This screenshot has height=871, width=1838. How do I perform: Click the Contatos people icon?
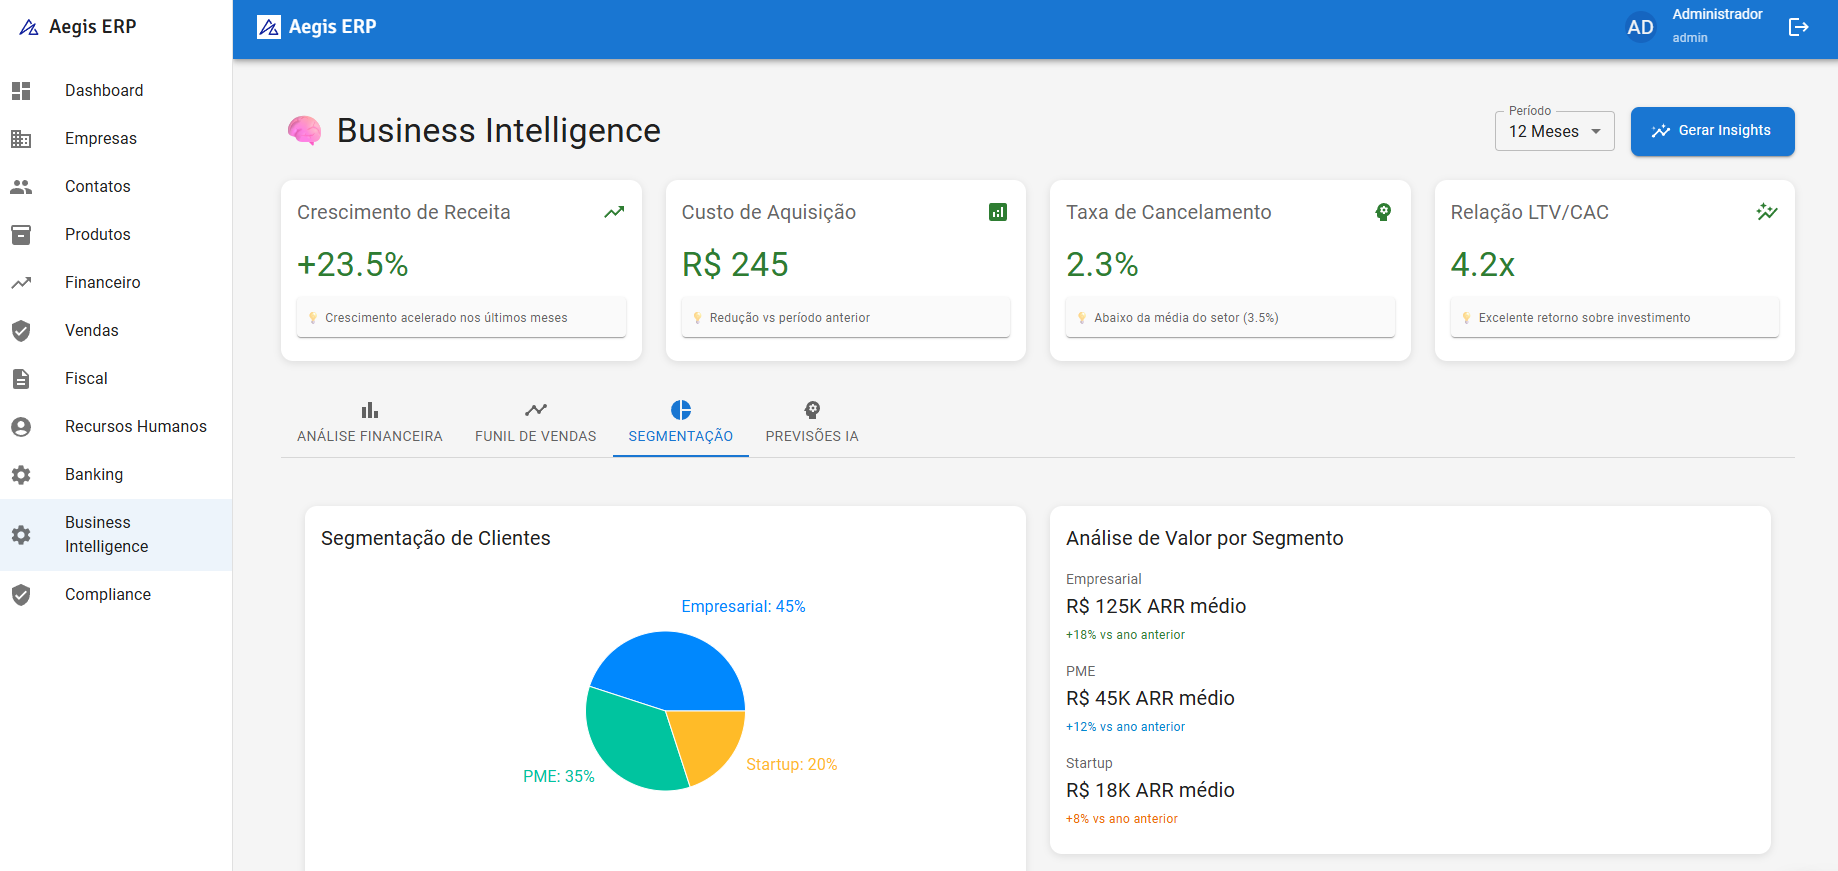pyautogui.click(x=21, y=187)
